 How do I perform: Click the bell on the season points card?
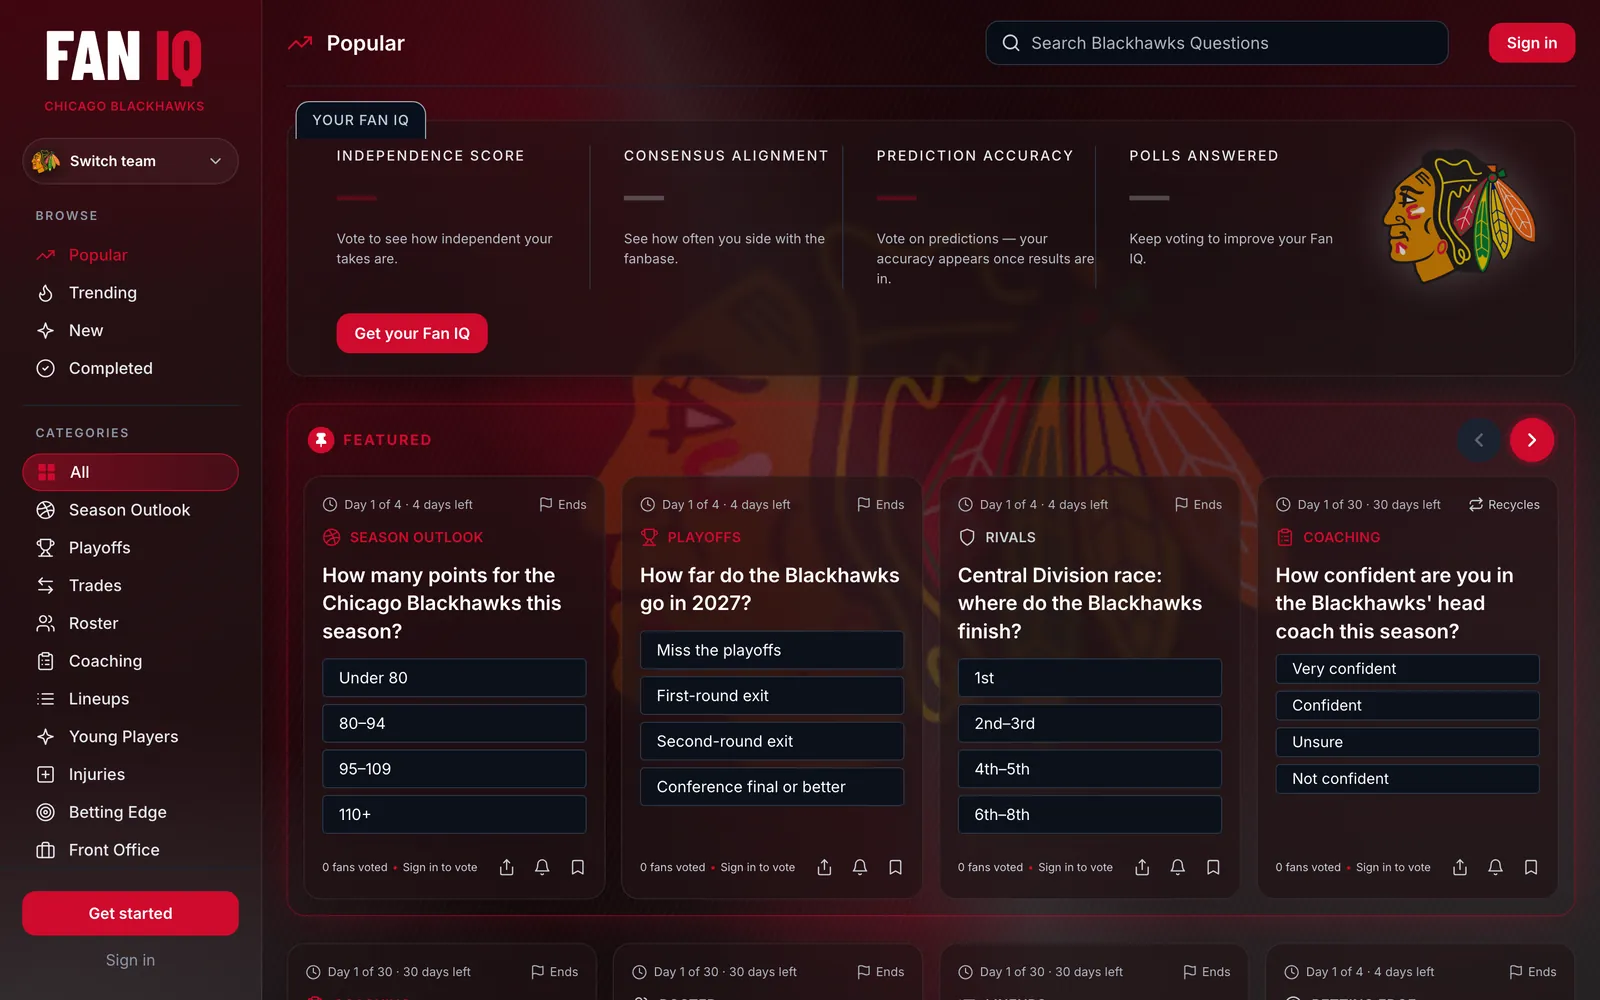pyautogui.click(x=542, y=867)
